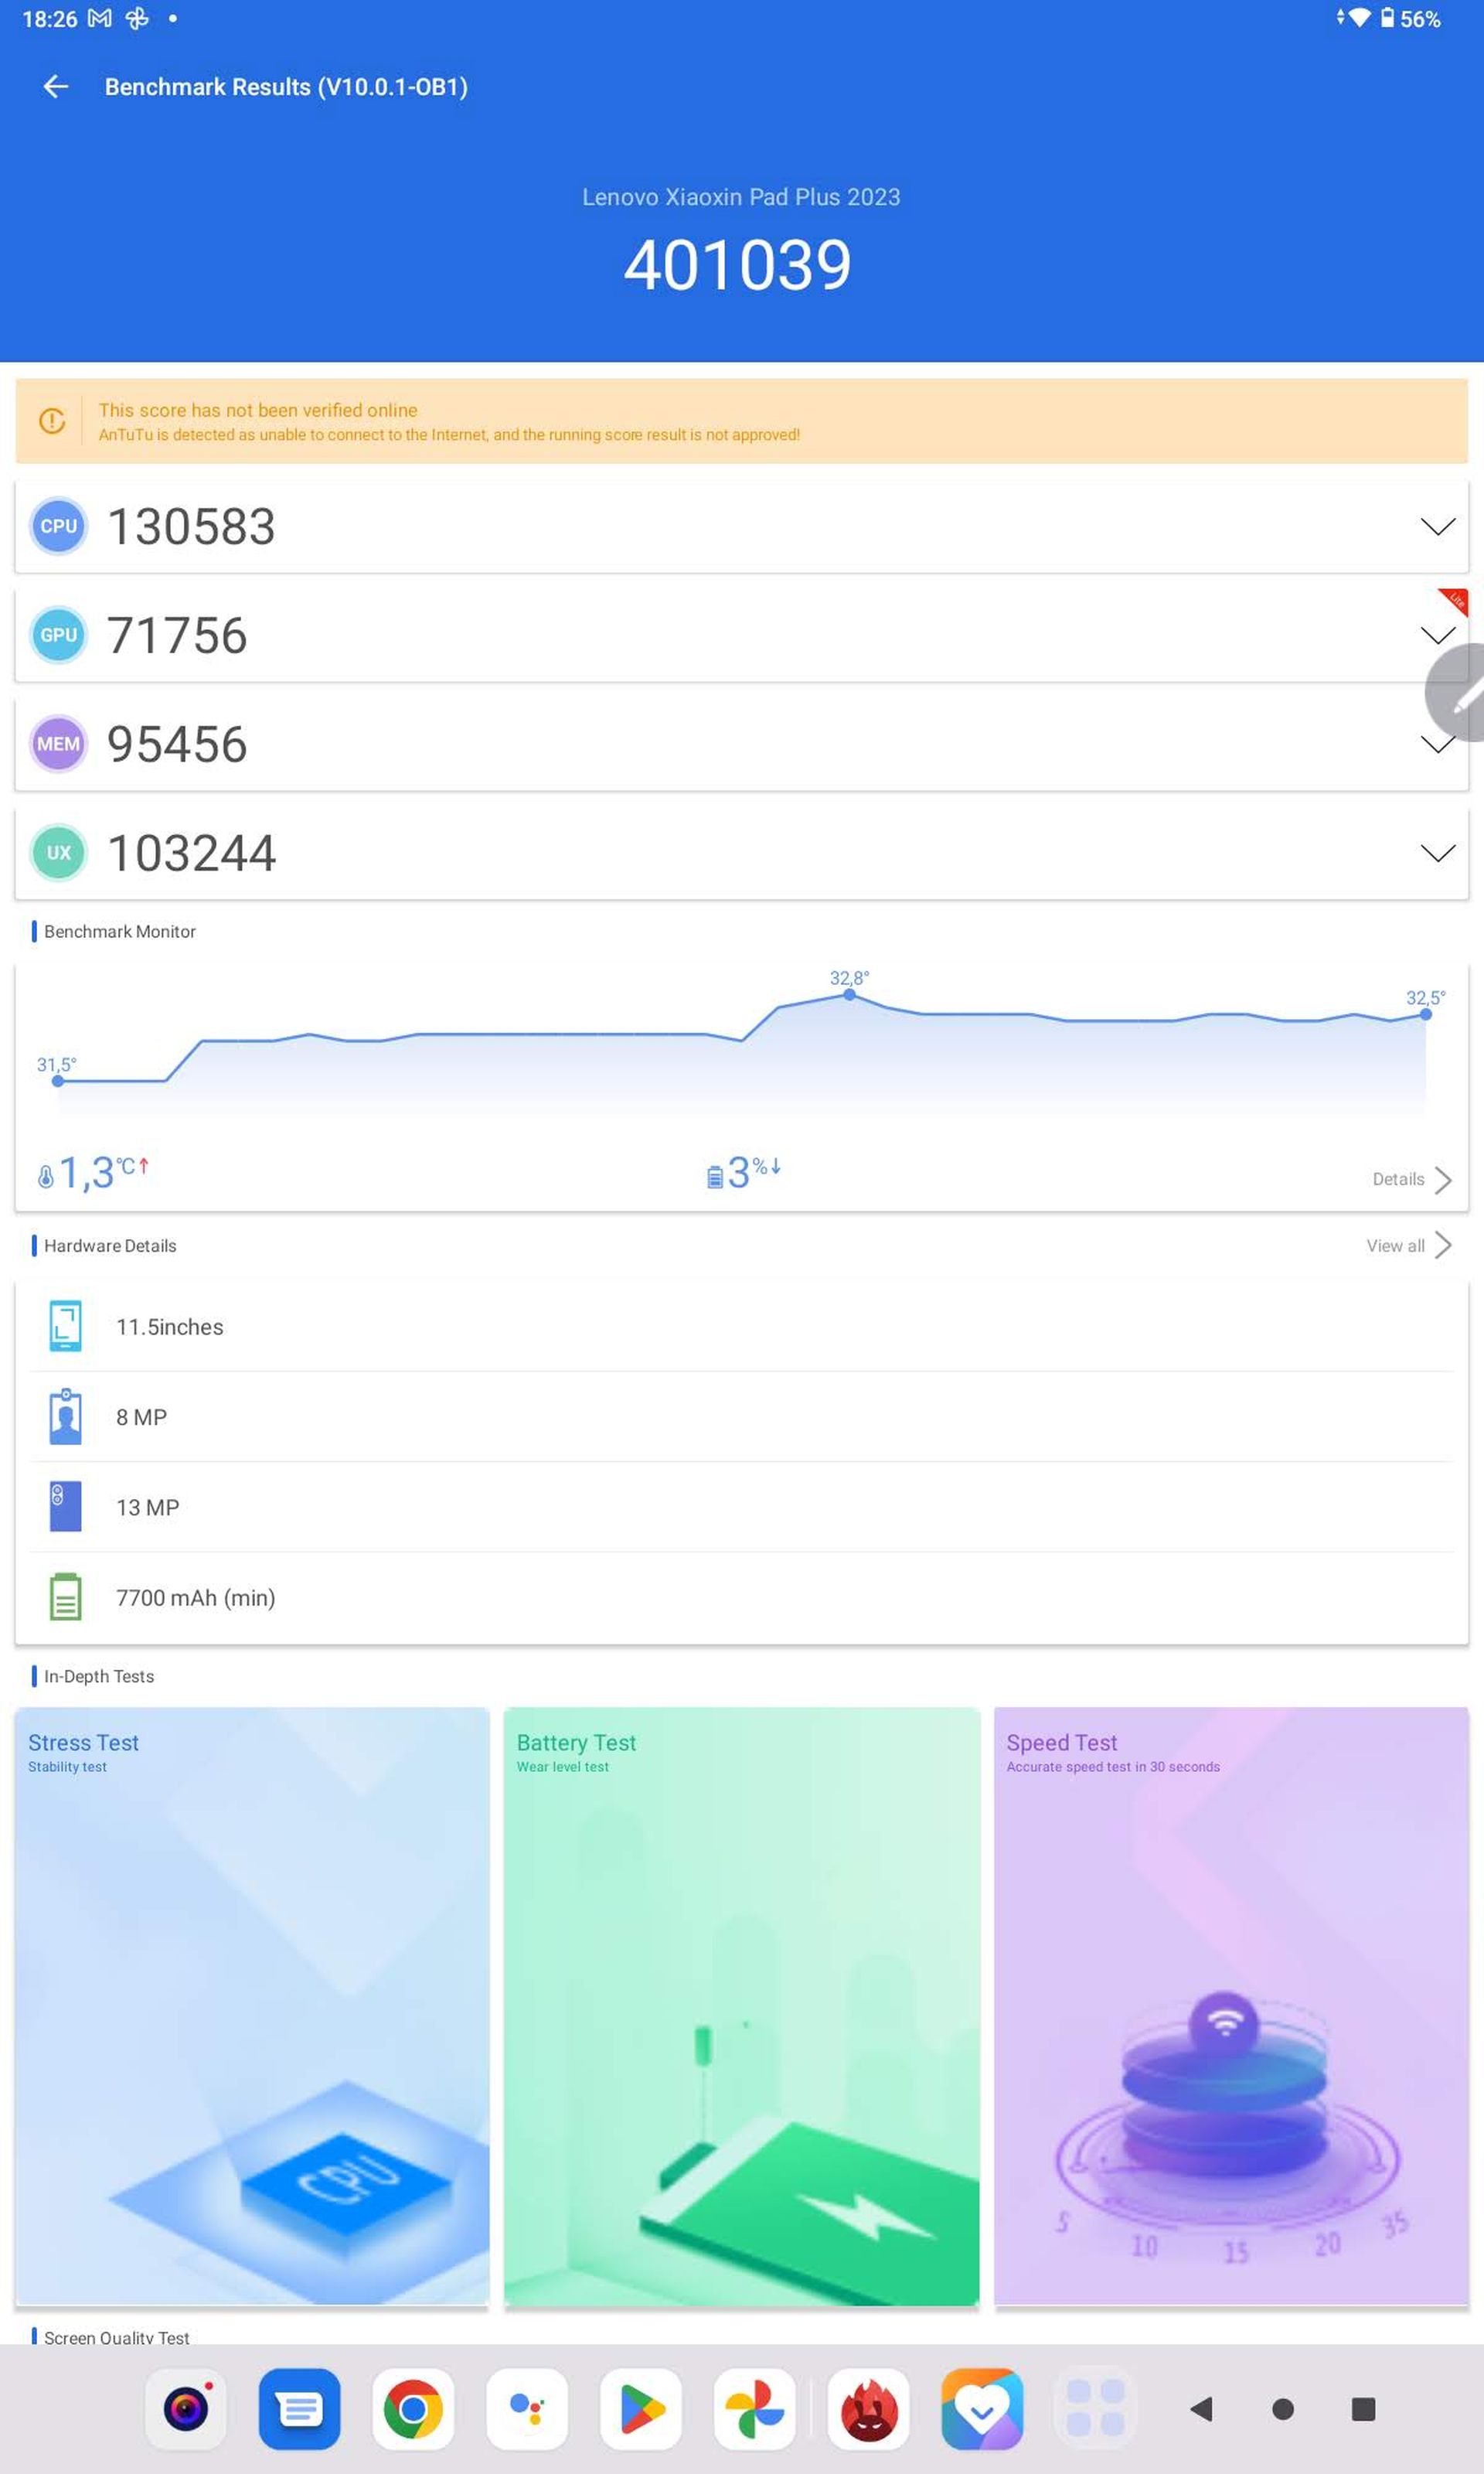Click the Screen Quality Test heading
This screenshot has height=2474, width=1484.
pos(117,2337)
